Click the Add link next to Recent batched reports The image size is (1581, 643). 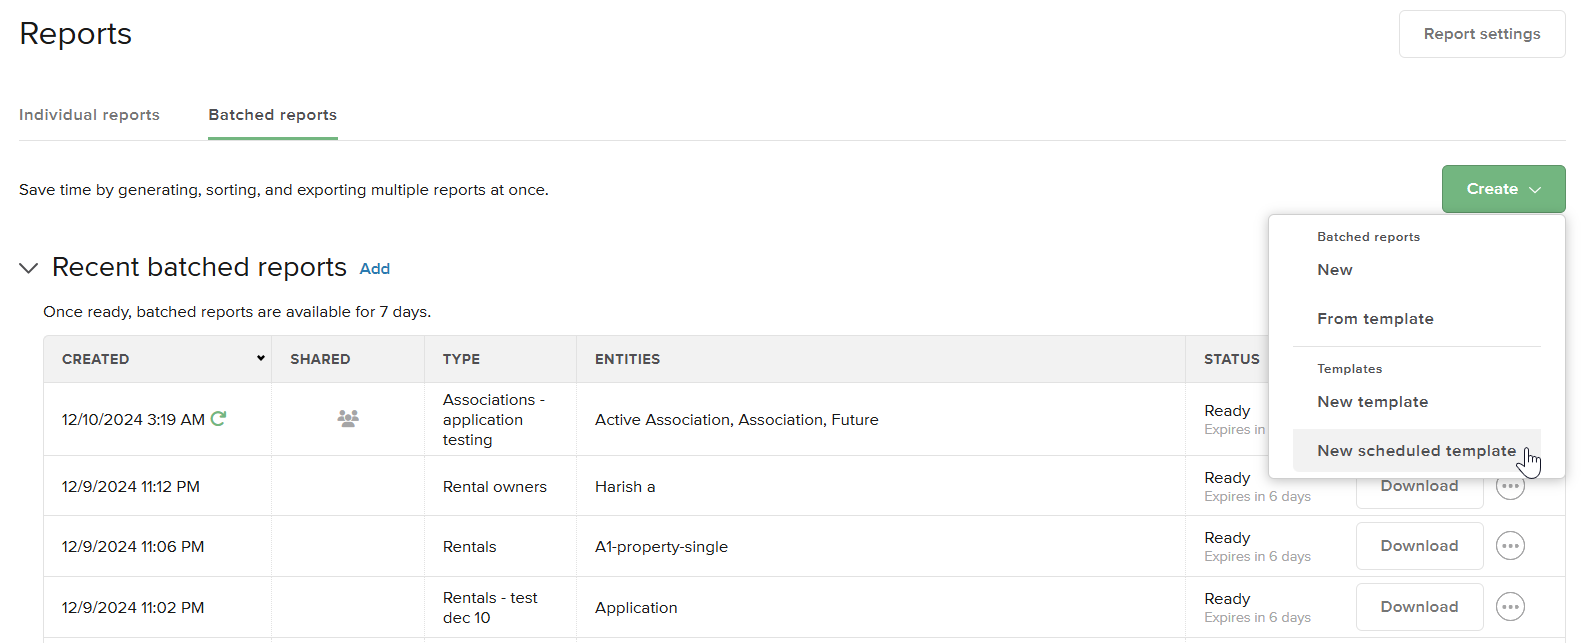pos(375,269)
